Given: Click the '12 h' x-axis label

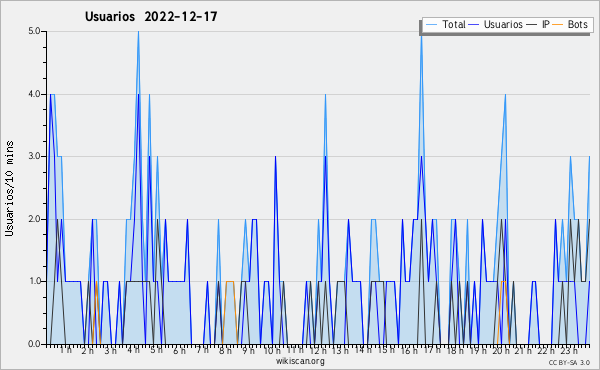Looking at the screenshot, I should click(318, 350).
